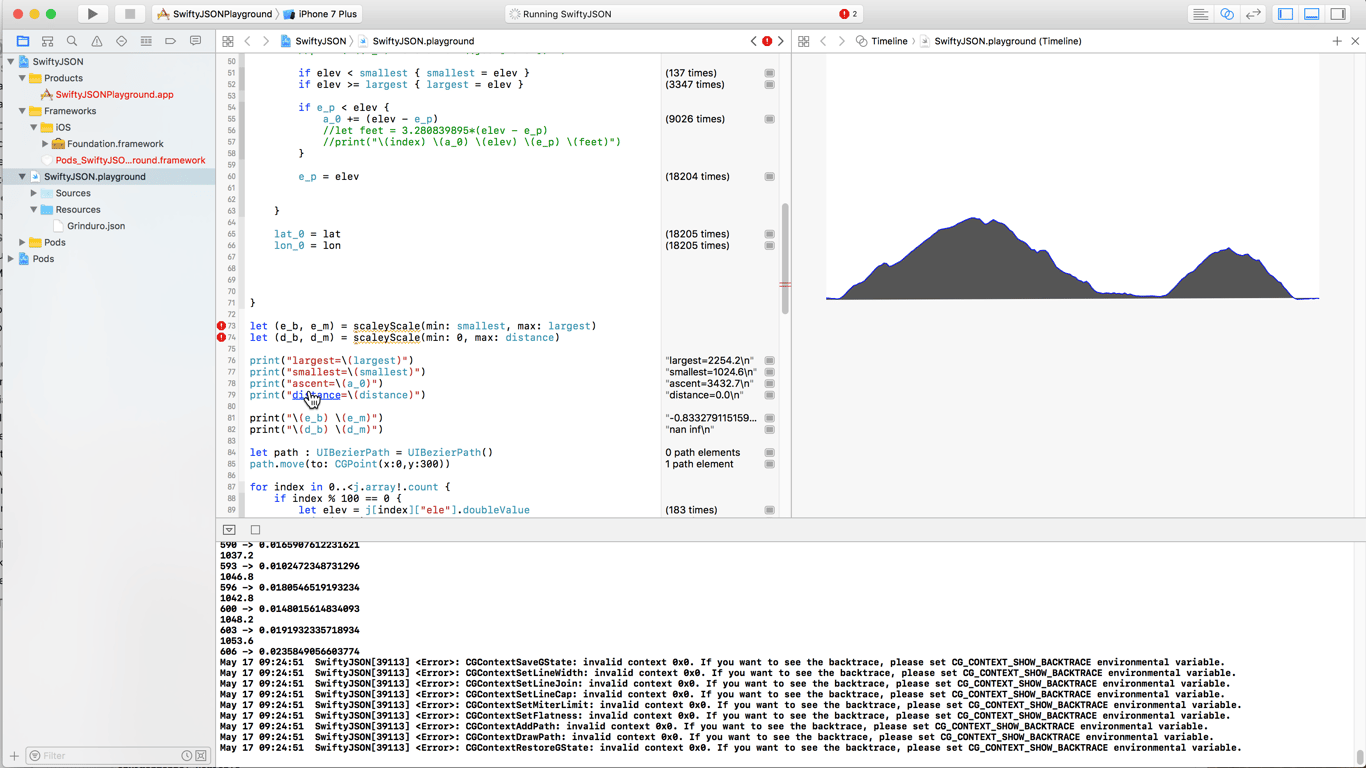Click the source editor vertical scrollbar

click(x=785, y=258)
